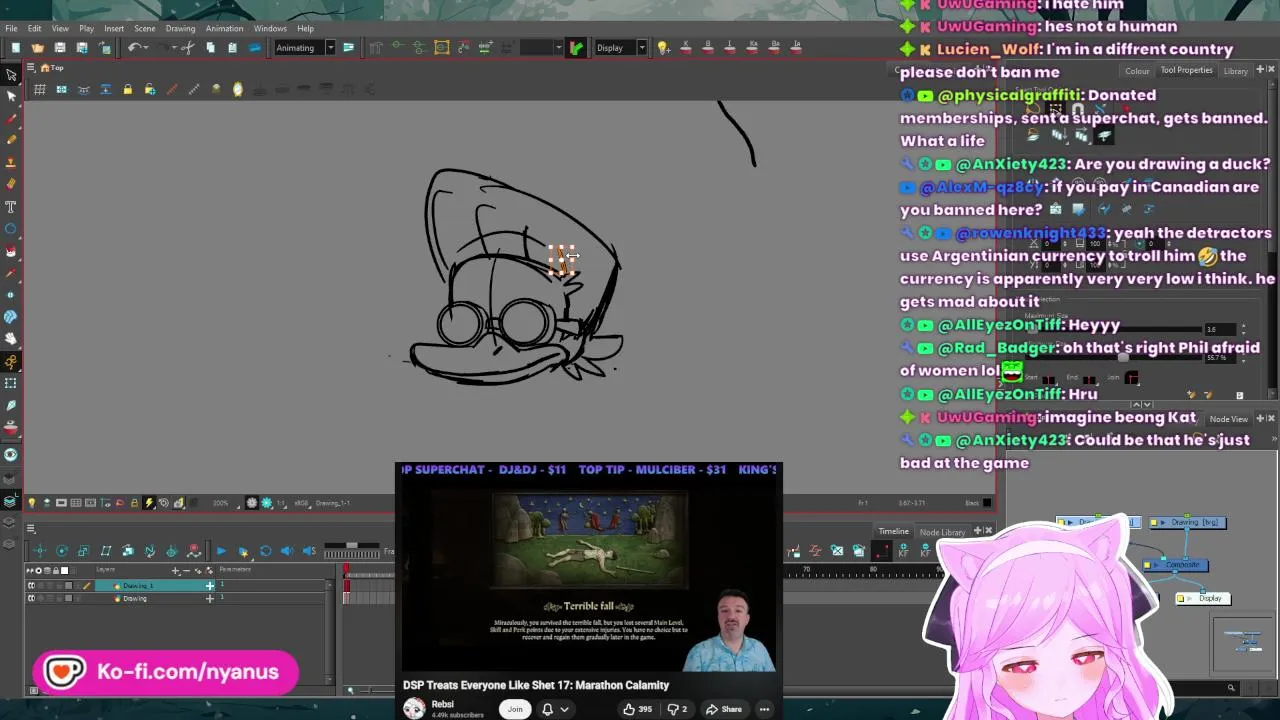The height and width of the screenshot is (720, 1280).
Task: Click the red onion skin line icon
Action: pos(171,90)
